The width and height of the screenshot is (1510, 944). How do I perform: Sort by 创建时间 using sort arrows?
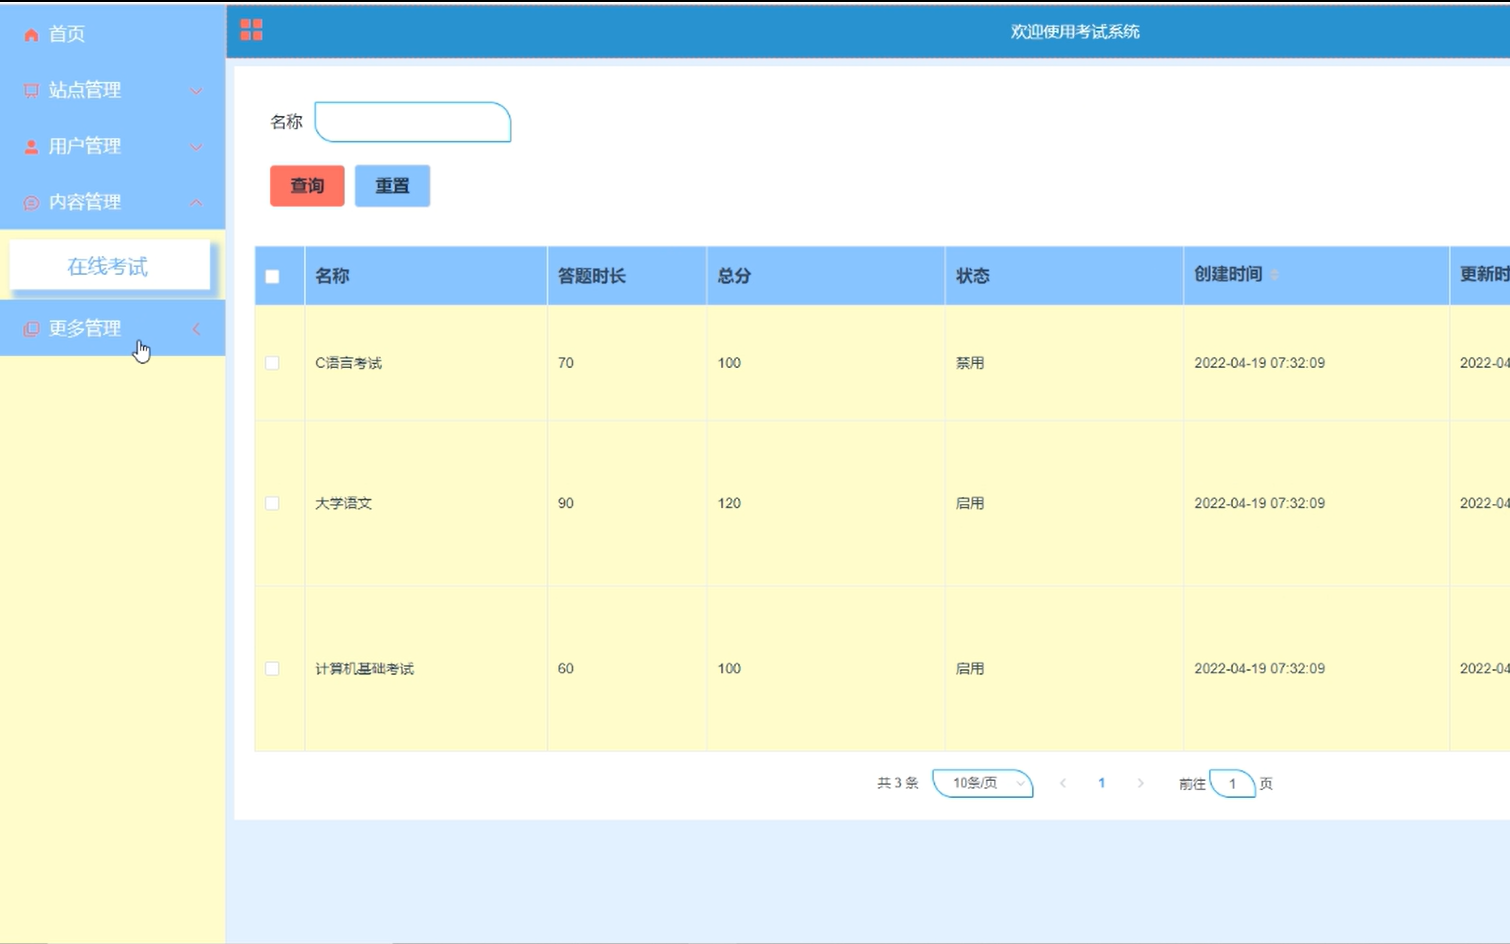(1275, 274)
